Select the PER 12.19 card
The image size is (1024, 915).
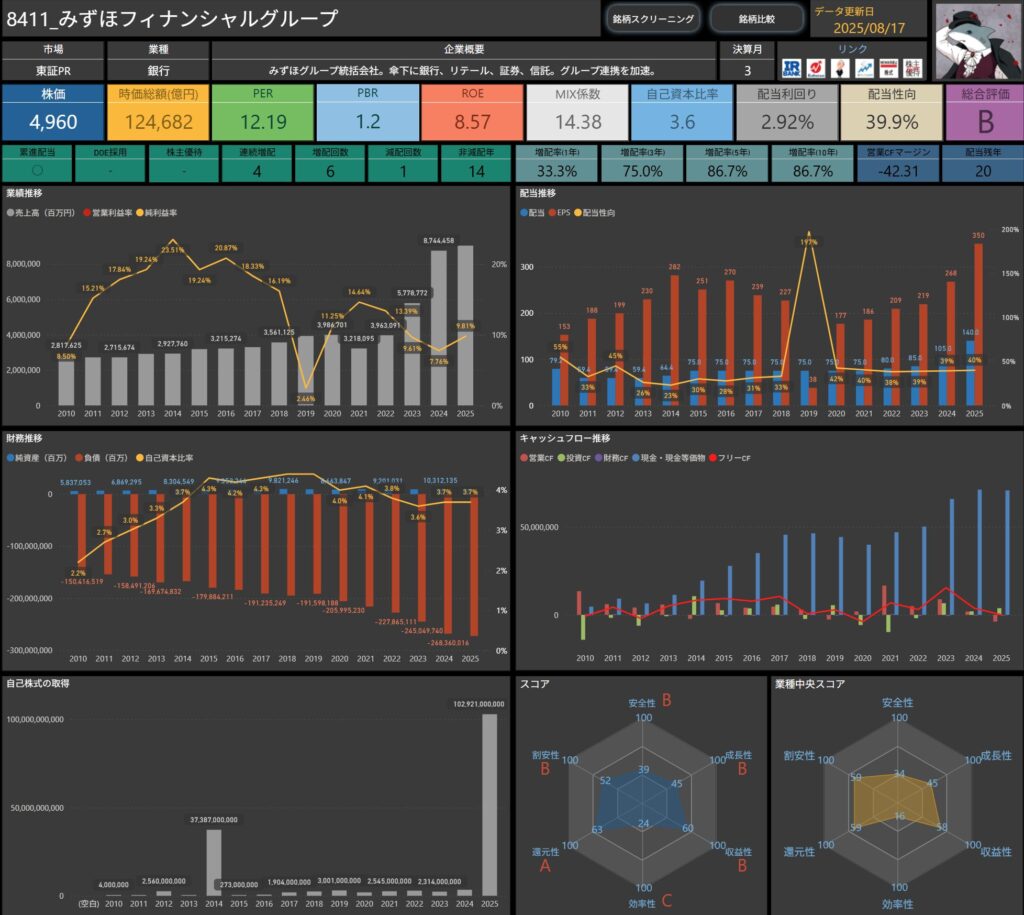[x=263, y=112]
